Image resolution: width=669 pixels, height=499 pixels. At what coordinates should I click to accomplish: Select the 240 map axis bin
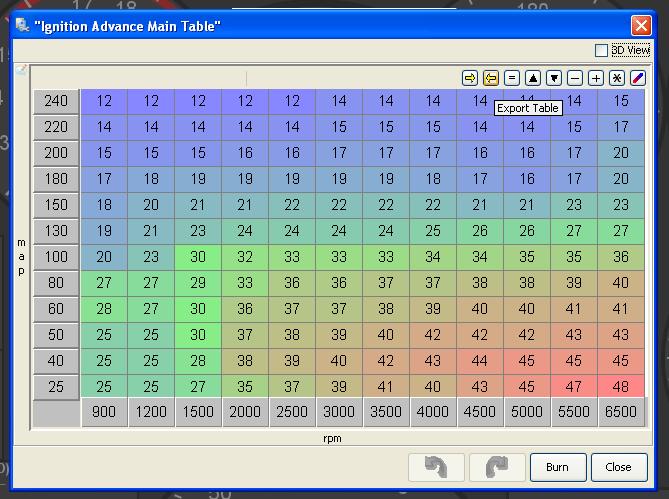56,101
